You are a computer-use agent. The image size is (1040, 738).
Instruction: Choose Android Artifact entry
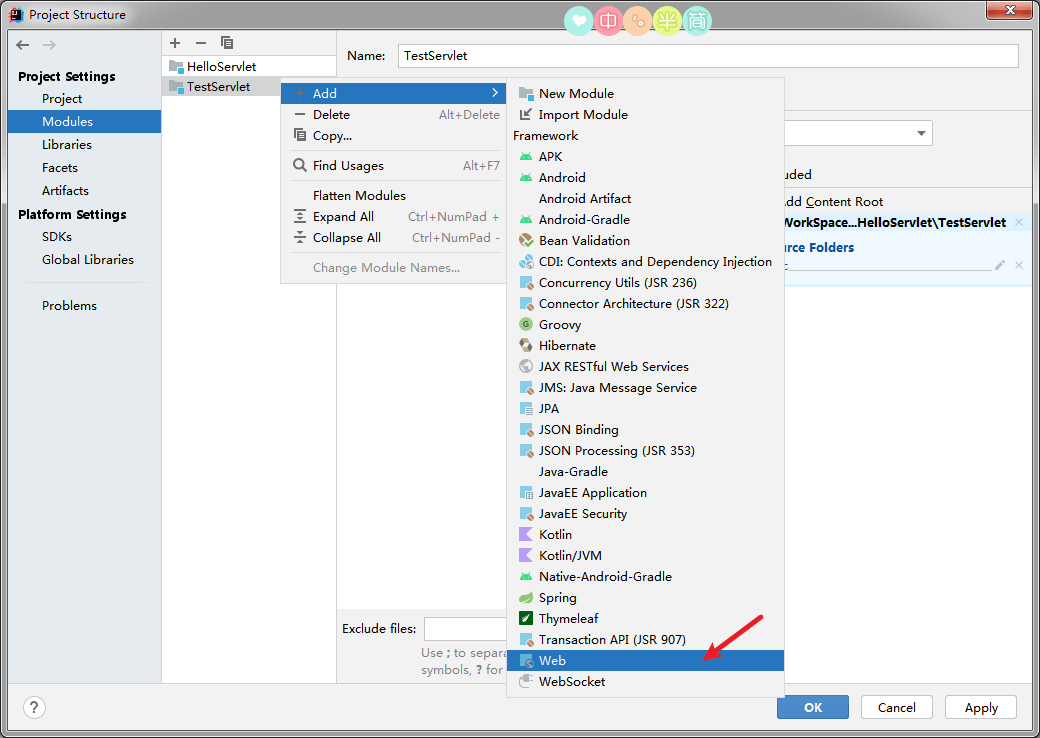[645, 199]
